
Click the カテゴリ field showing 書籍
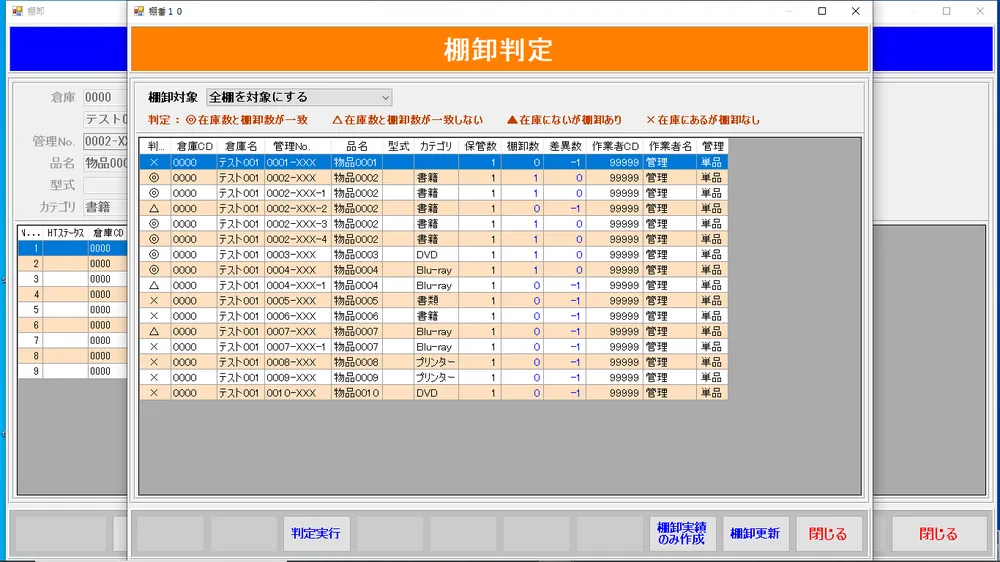105,207
